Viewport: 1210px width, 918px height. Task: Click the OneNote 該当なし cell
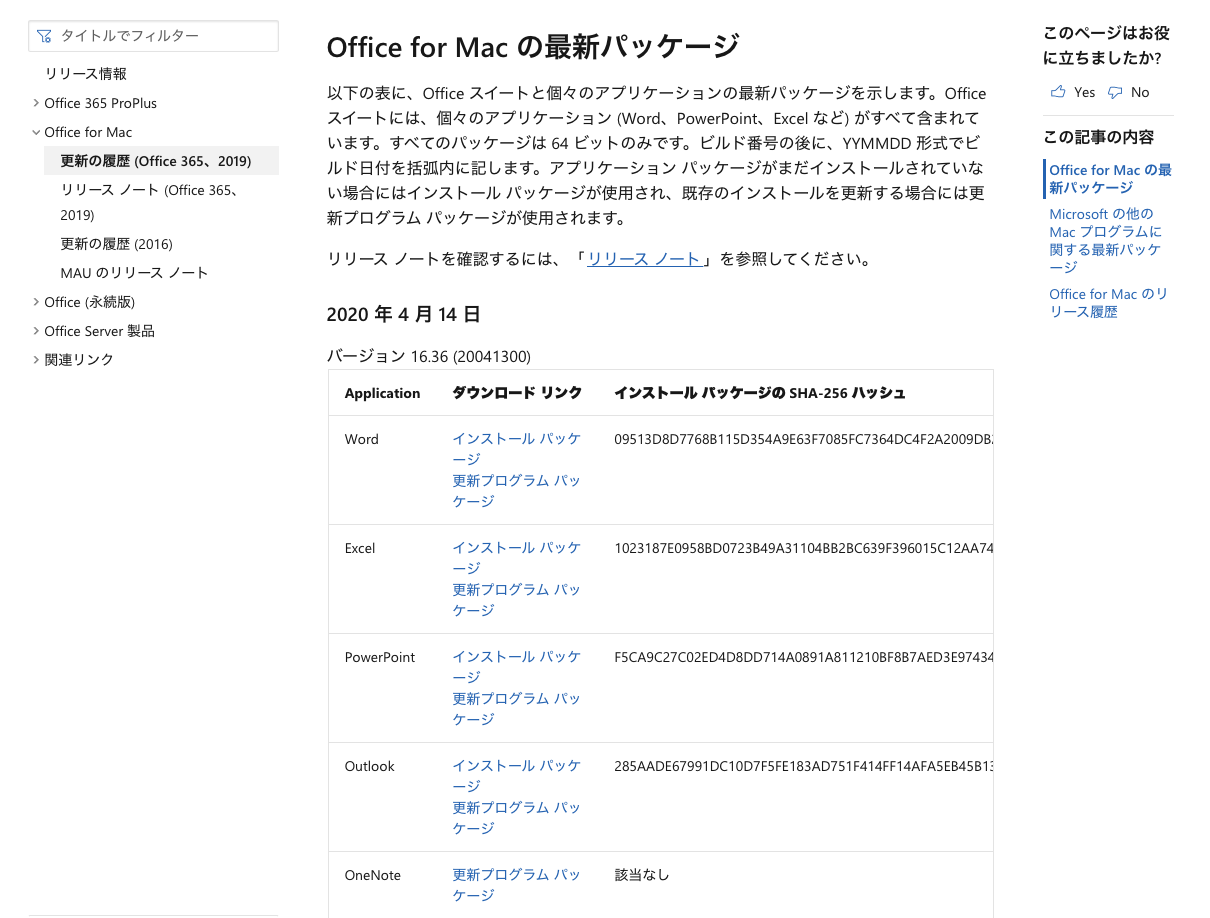pos(642,875)
